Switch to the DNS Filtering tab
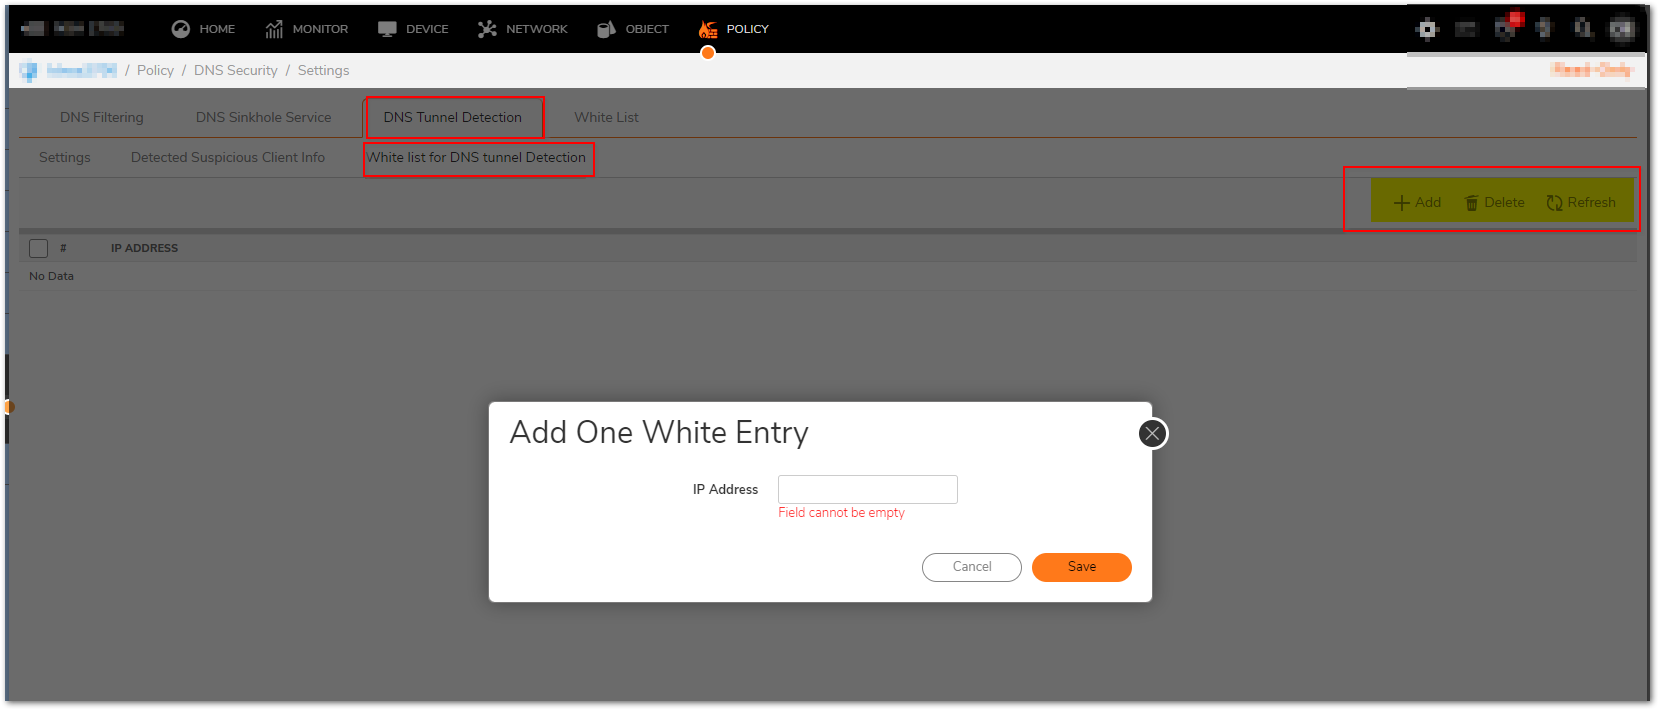1659x710 pixels. [102, 117]
